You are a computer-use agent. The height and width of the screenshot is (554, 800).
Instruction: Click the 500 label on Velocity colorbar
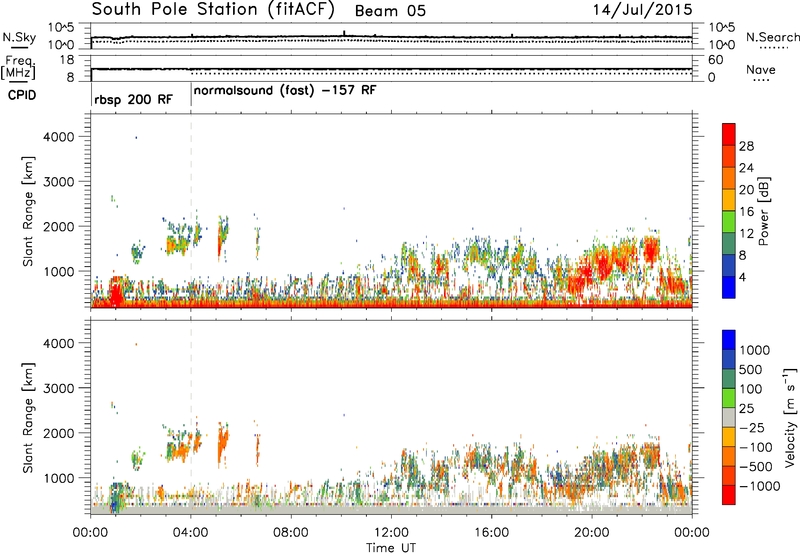[x=749, y=370]
